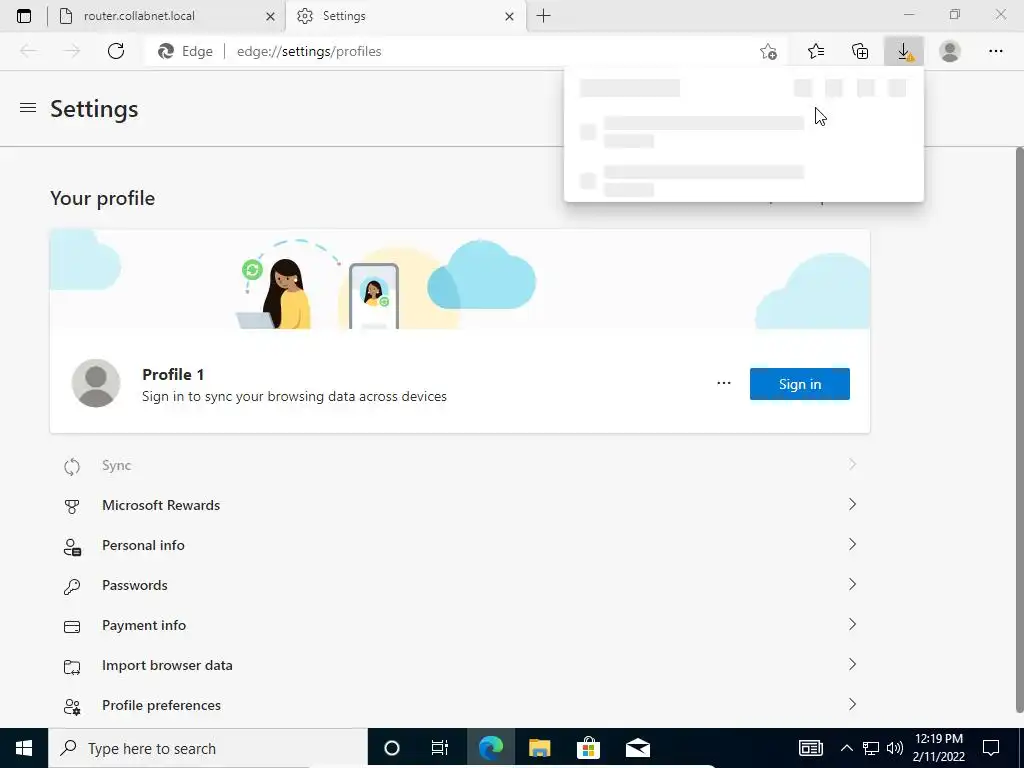Open Passwords settings
This screenshot has height=768, width=1024.
click(x=460, y=585)
